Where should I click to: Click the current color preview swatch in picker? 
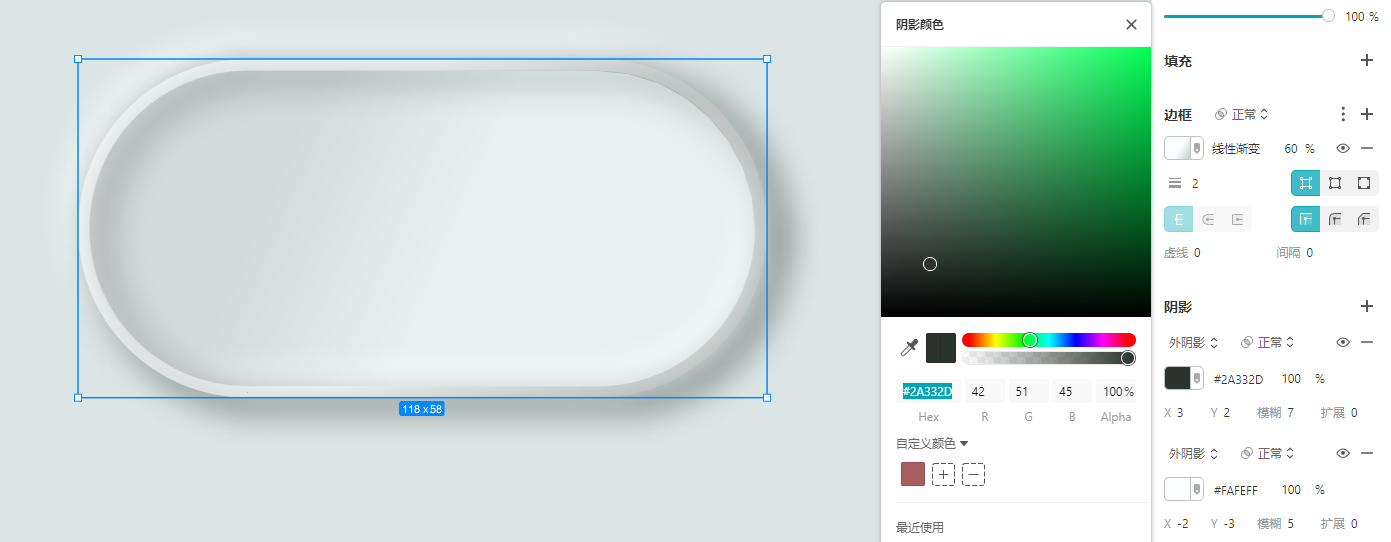[x=941, y=348]
